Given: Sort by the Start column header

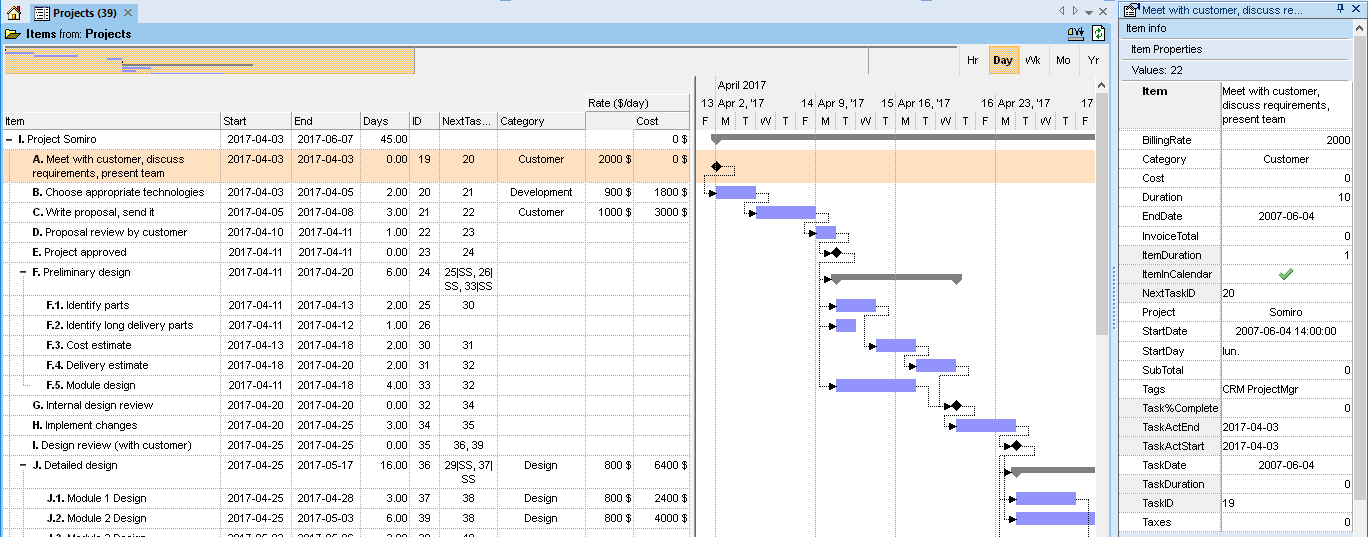Looking at the screenshot, I should coord(255,121).
